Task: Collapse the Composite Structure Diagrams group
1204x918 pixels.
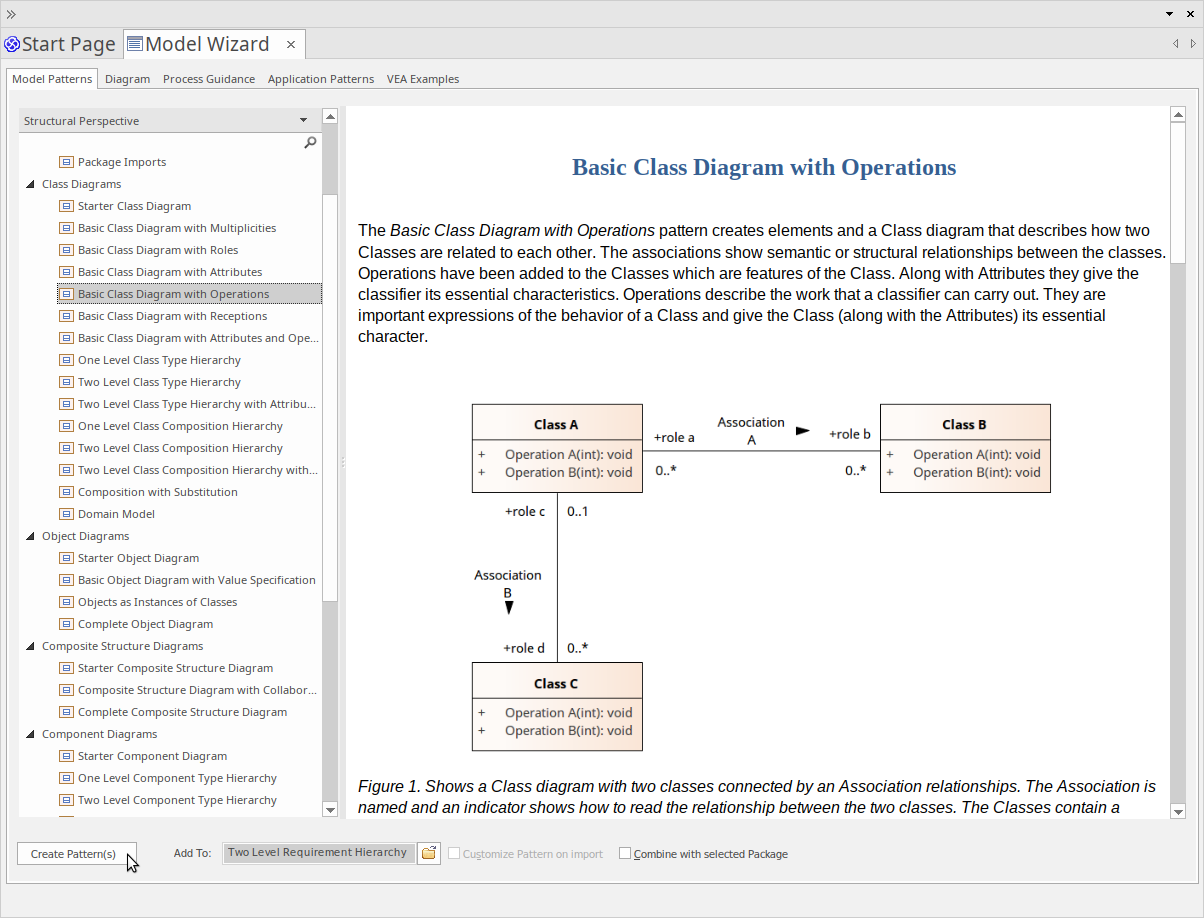Action: [31, 646]
